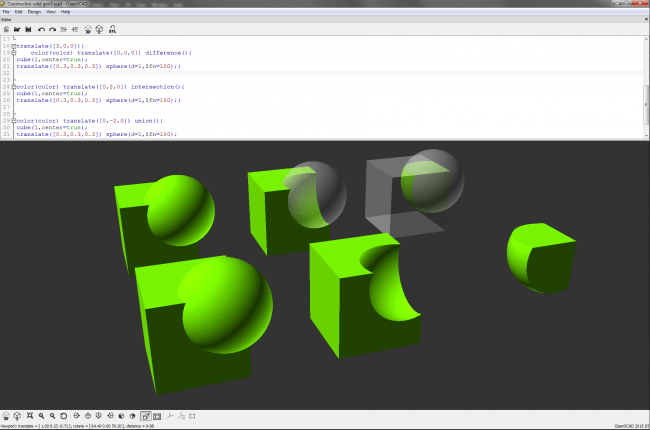Toggle Perspective projection button
The width and height of the screenshot is (650, 430).
tap(146, 416)
